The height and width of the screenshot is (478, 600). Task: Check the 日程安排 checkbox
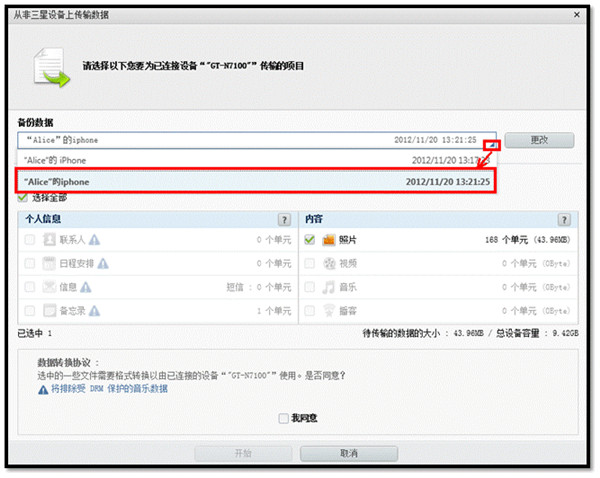coord(29,264)
